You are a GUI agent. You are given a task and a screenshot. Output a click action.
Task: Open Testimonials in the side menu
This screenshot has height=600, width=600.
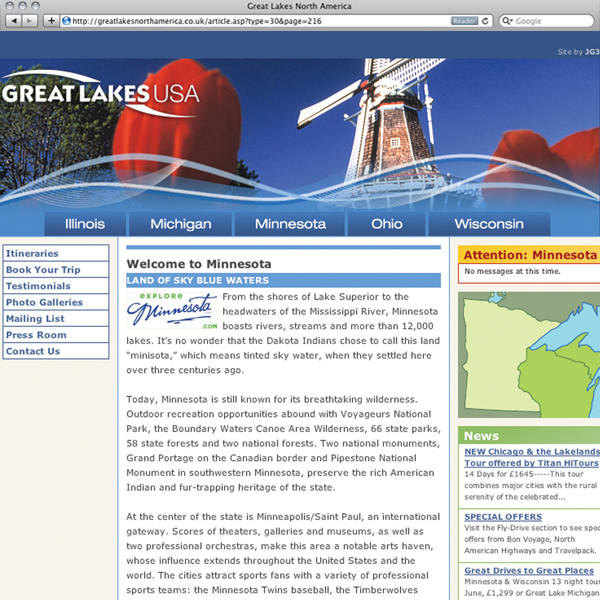[56, 286]
